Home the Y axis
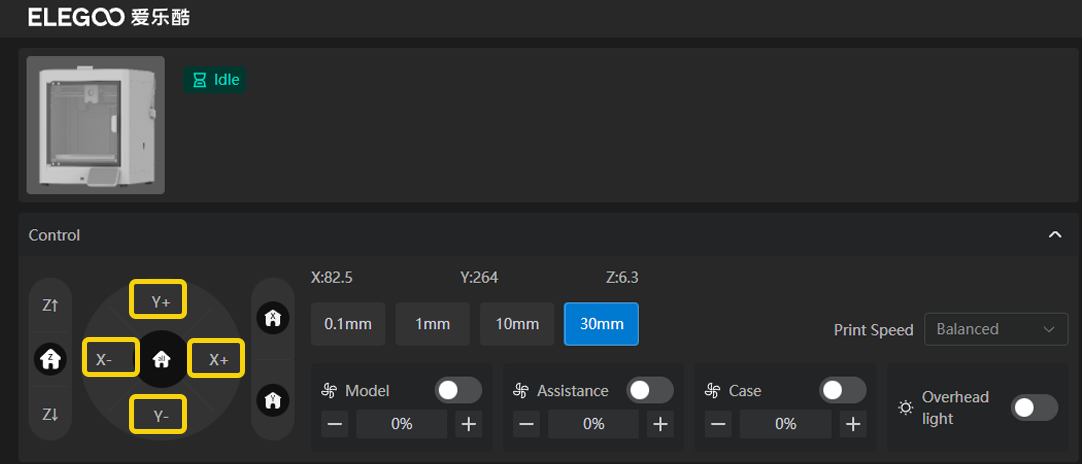Screen dimensions: 1082x464 [273, 400]
